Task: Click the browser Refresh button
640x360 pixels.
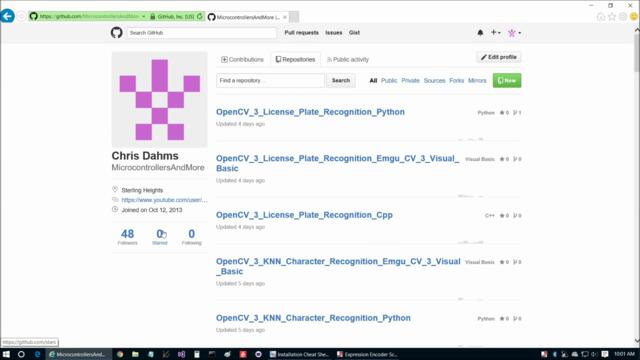Action: pyautogui.click(x=200, y=17)
